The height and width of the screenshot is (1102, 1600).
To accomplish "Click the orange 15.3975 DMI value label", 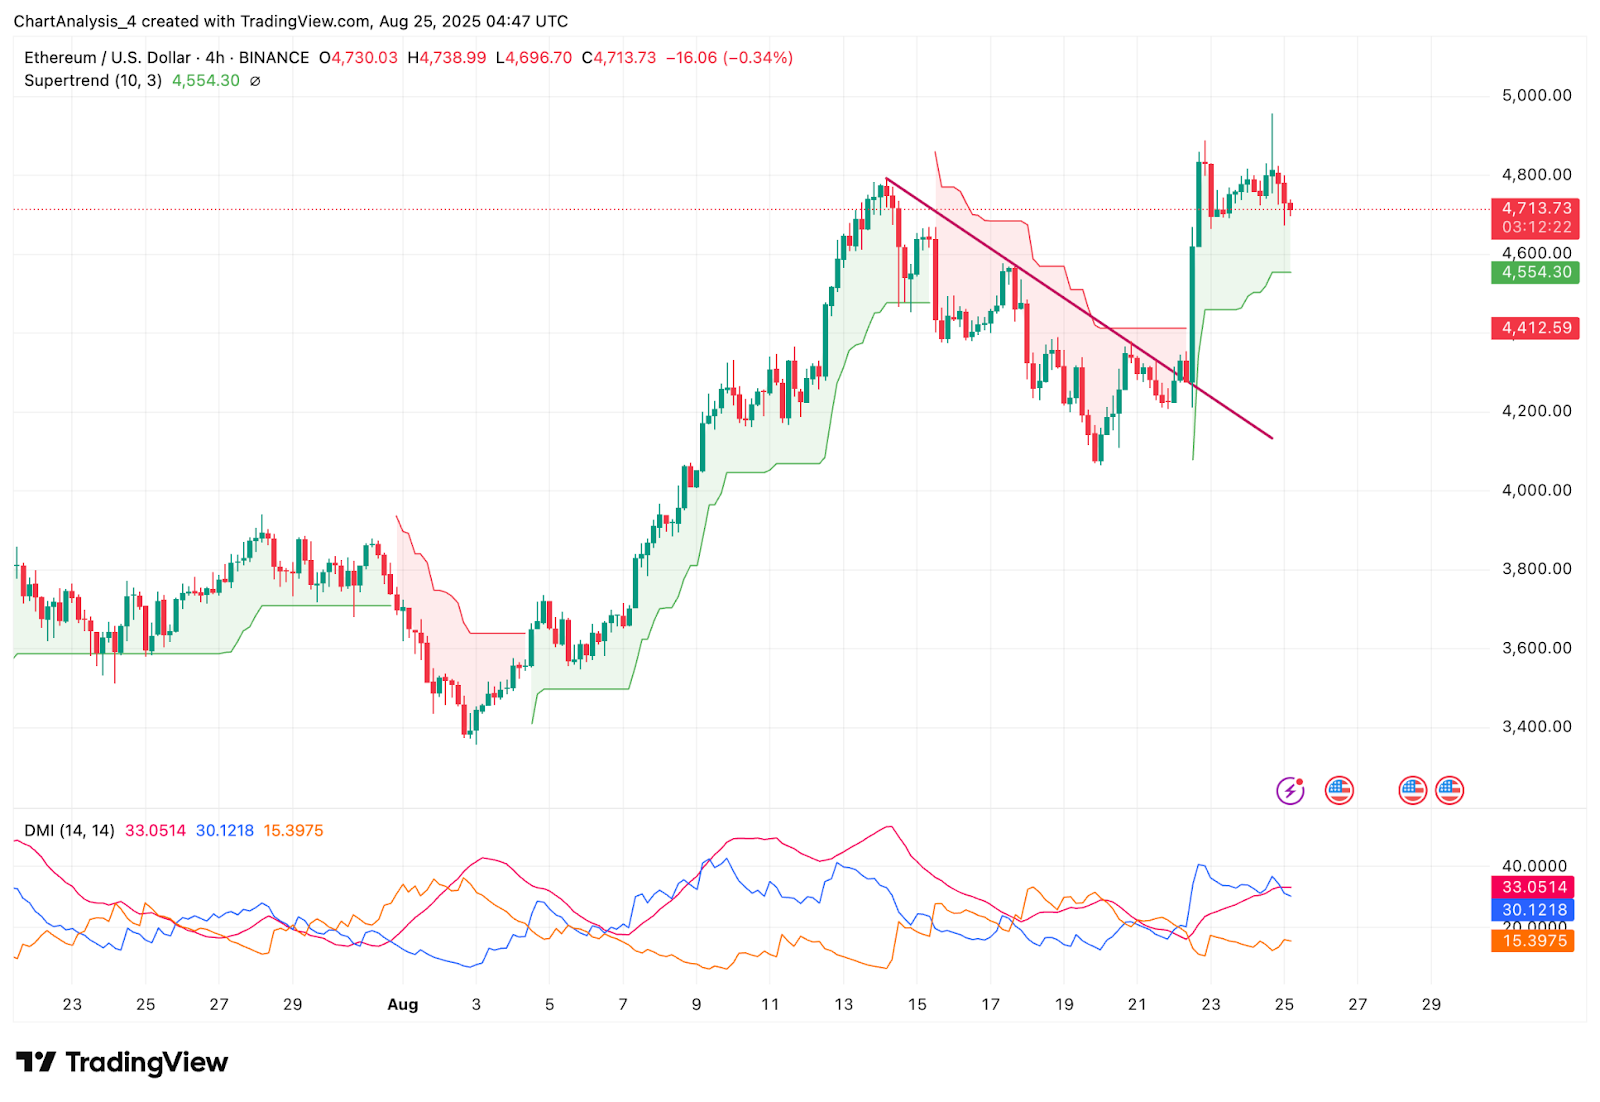I will tap(1535, 941).
